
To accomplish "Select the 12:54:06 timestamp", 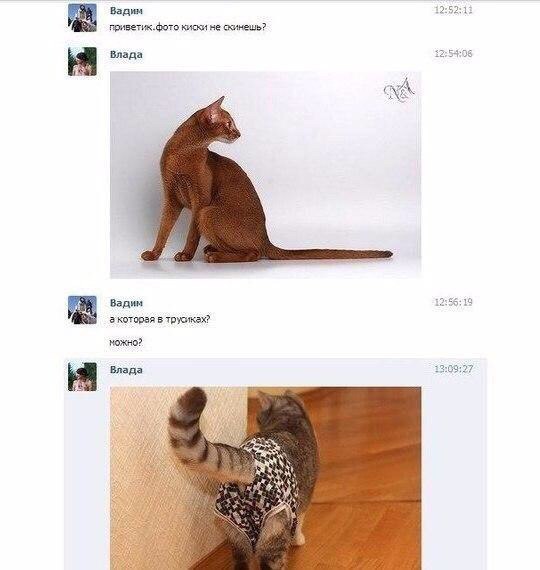I will [x=453, y=54].
